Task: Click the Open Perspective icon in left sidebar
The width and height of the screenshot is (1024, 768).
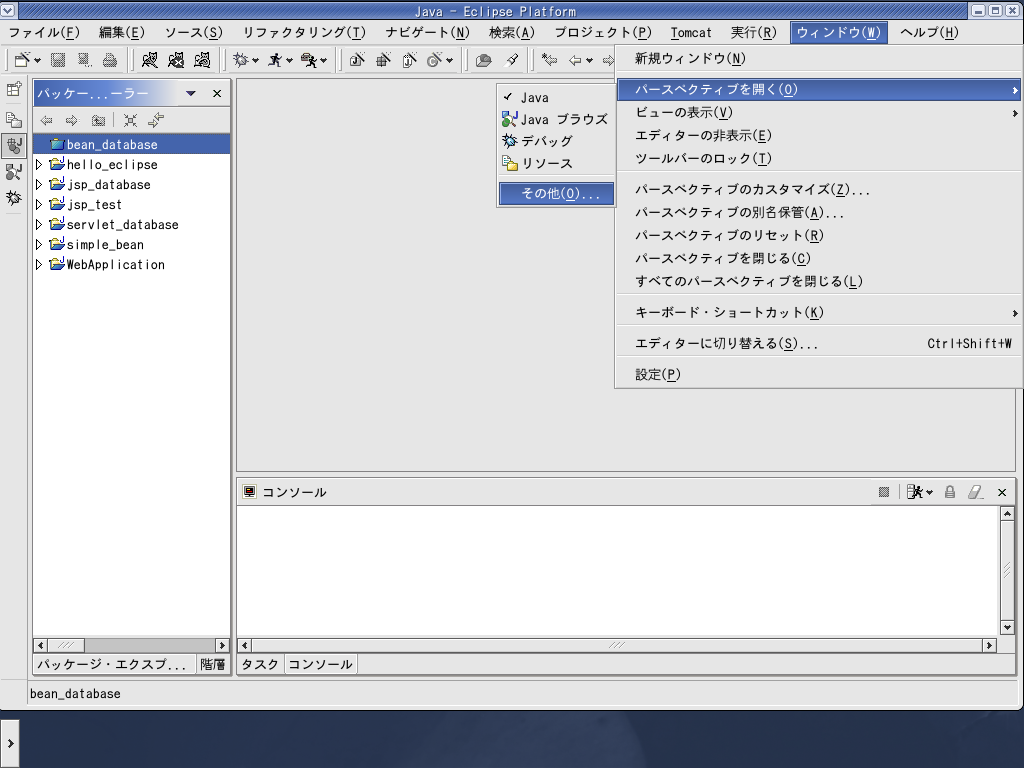Action: point(14,89)
